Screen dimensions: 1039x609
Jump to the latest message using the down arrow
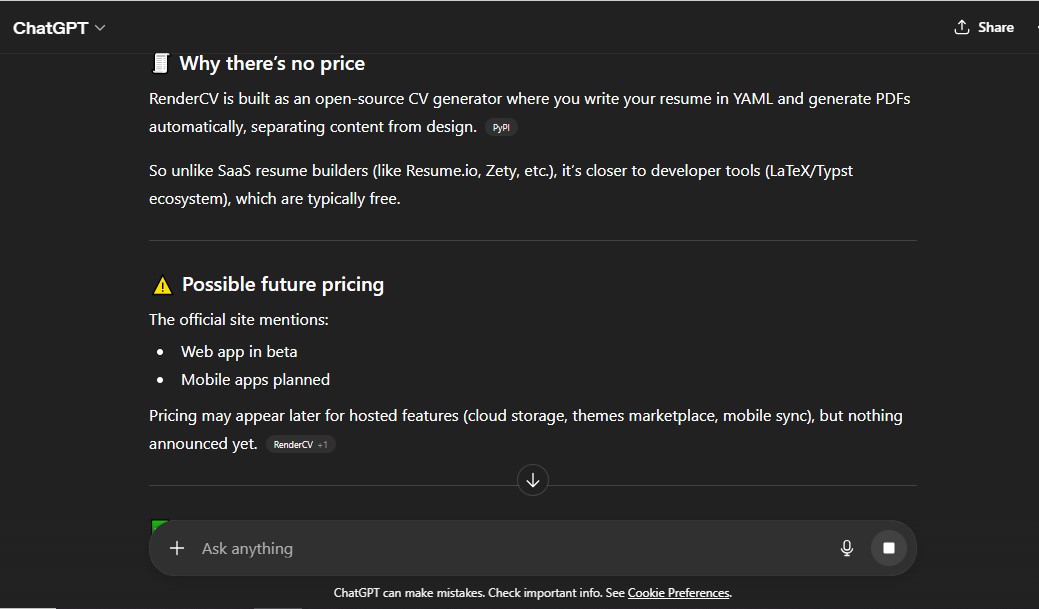(532, 480)
